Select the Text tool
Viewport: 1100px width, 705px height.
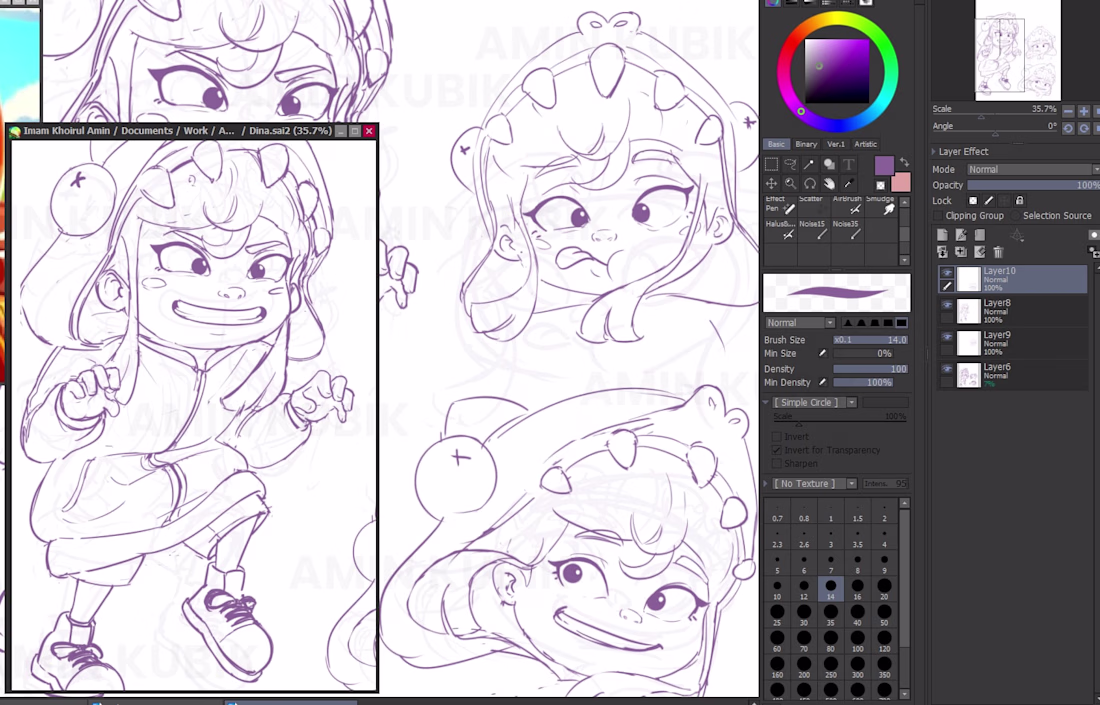[x=848, y=164]
